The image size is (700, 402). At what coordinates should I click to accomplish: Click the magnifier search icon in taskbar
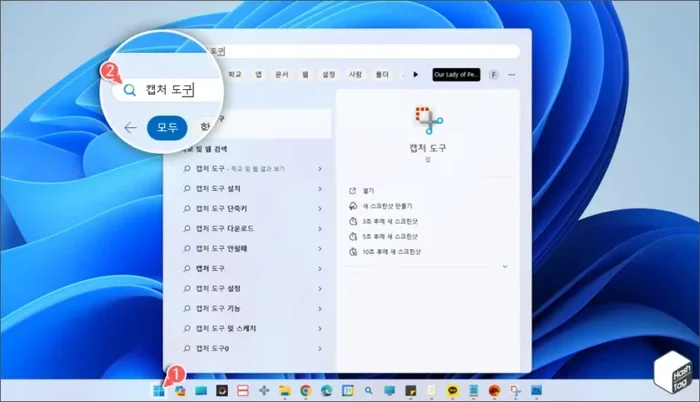coord(368,391)
